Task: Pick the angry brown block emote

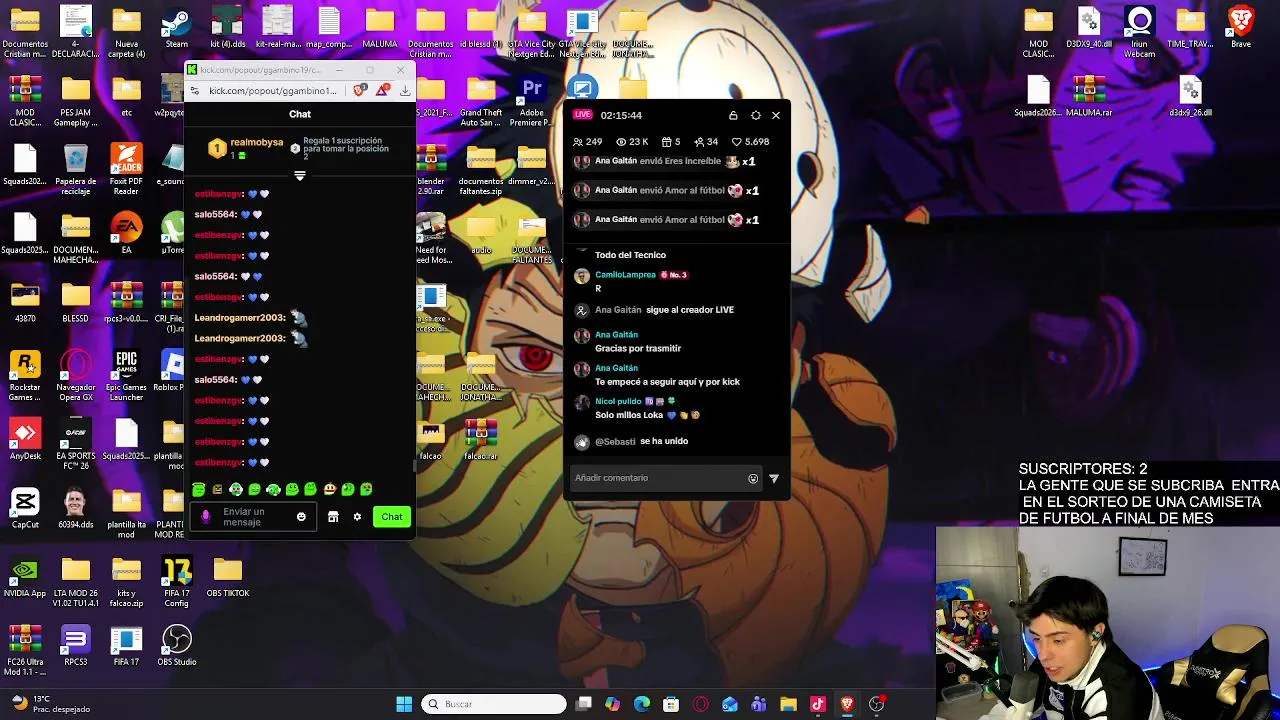Action: point(217,489)
